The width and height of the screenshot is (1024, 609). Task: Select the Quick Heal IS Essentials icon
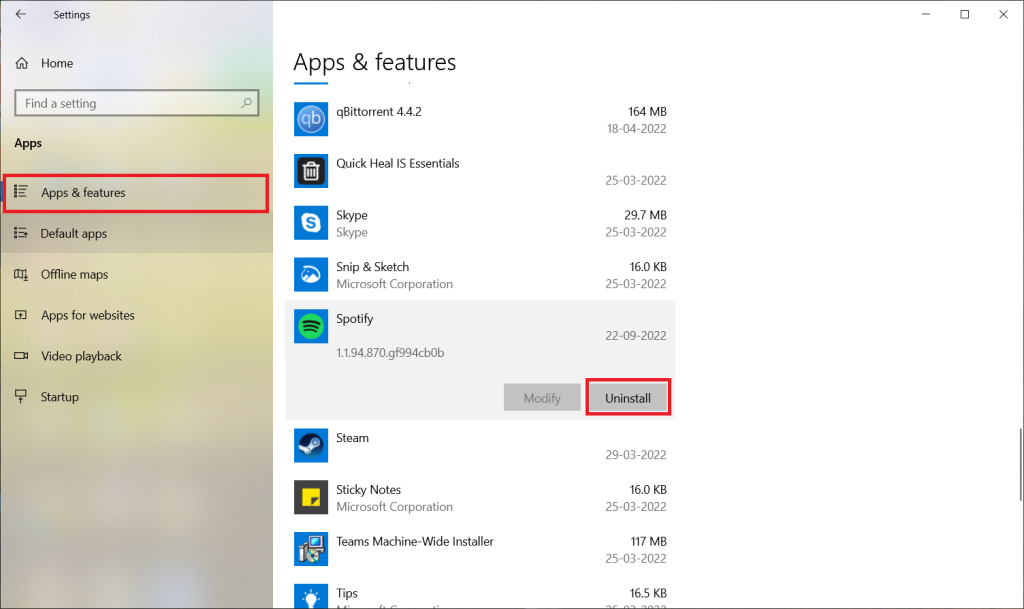pyautogui.click(x=311, y=171)
